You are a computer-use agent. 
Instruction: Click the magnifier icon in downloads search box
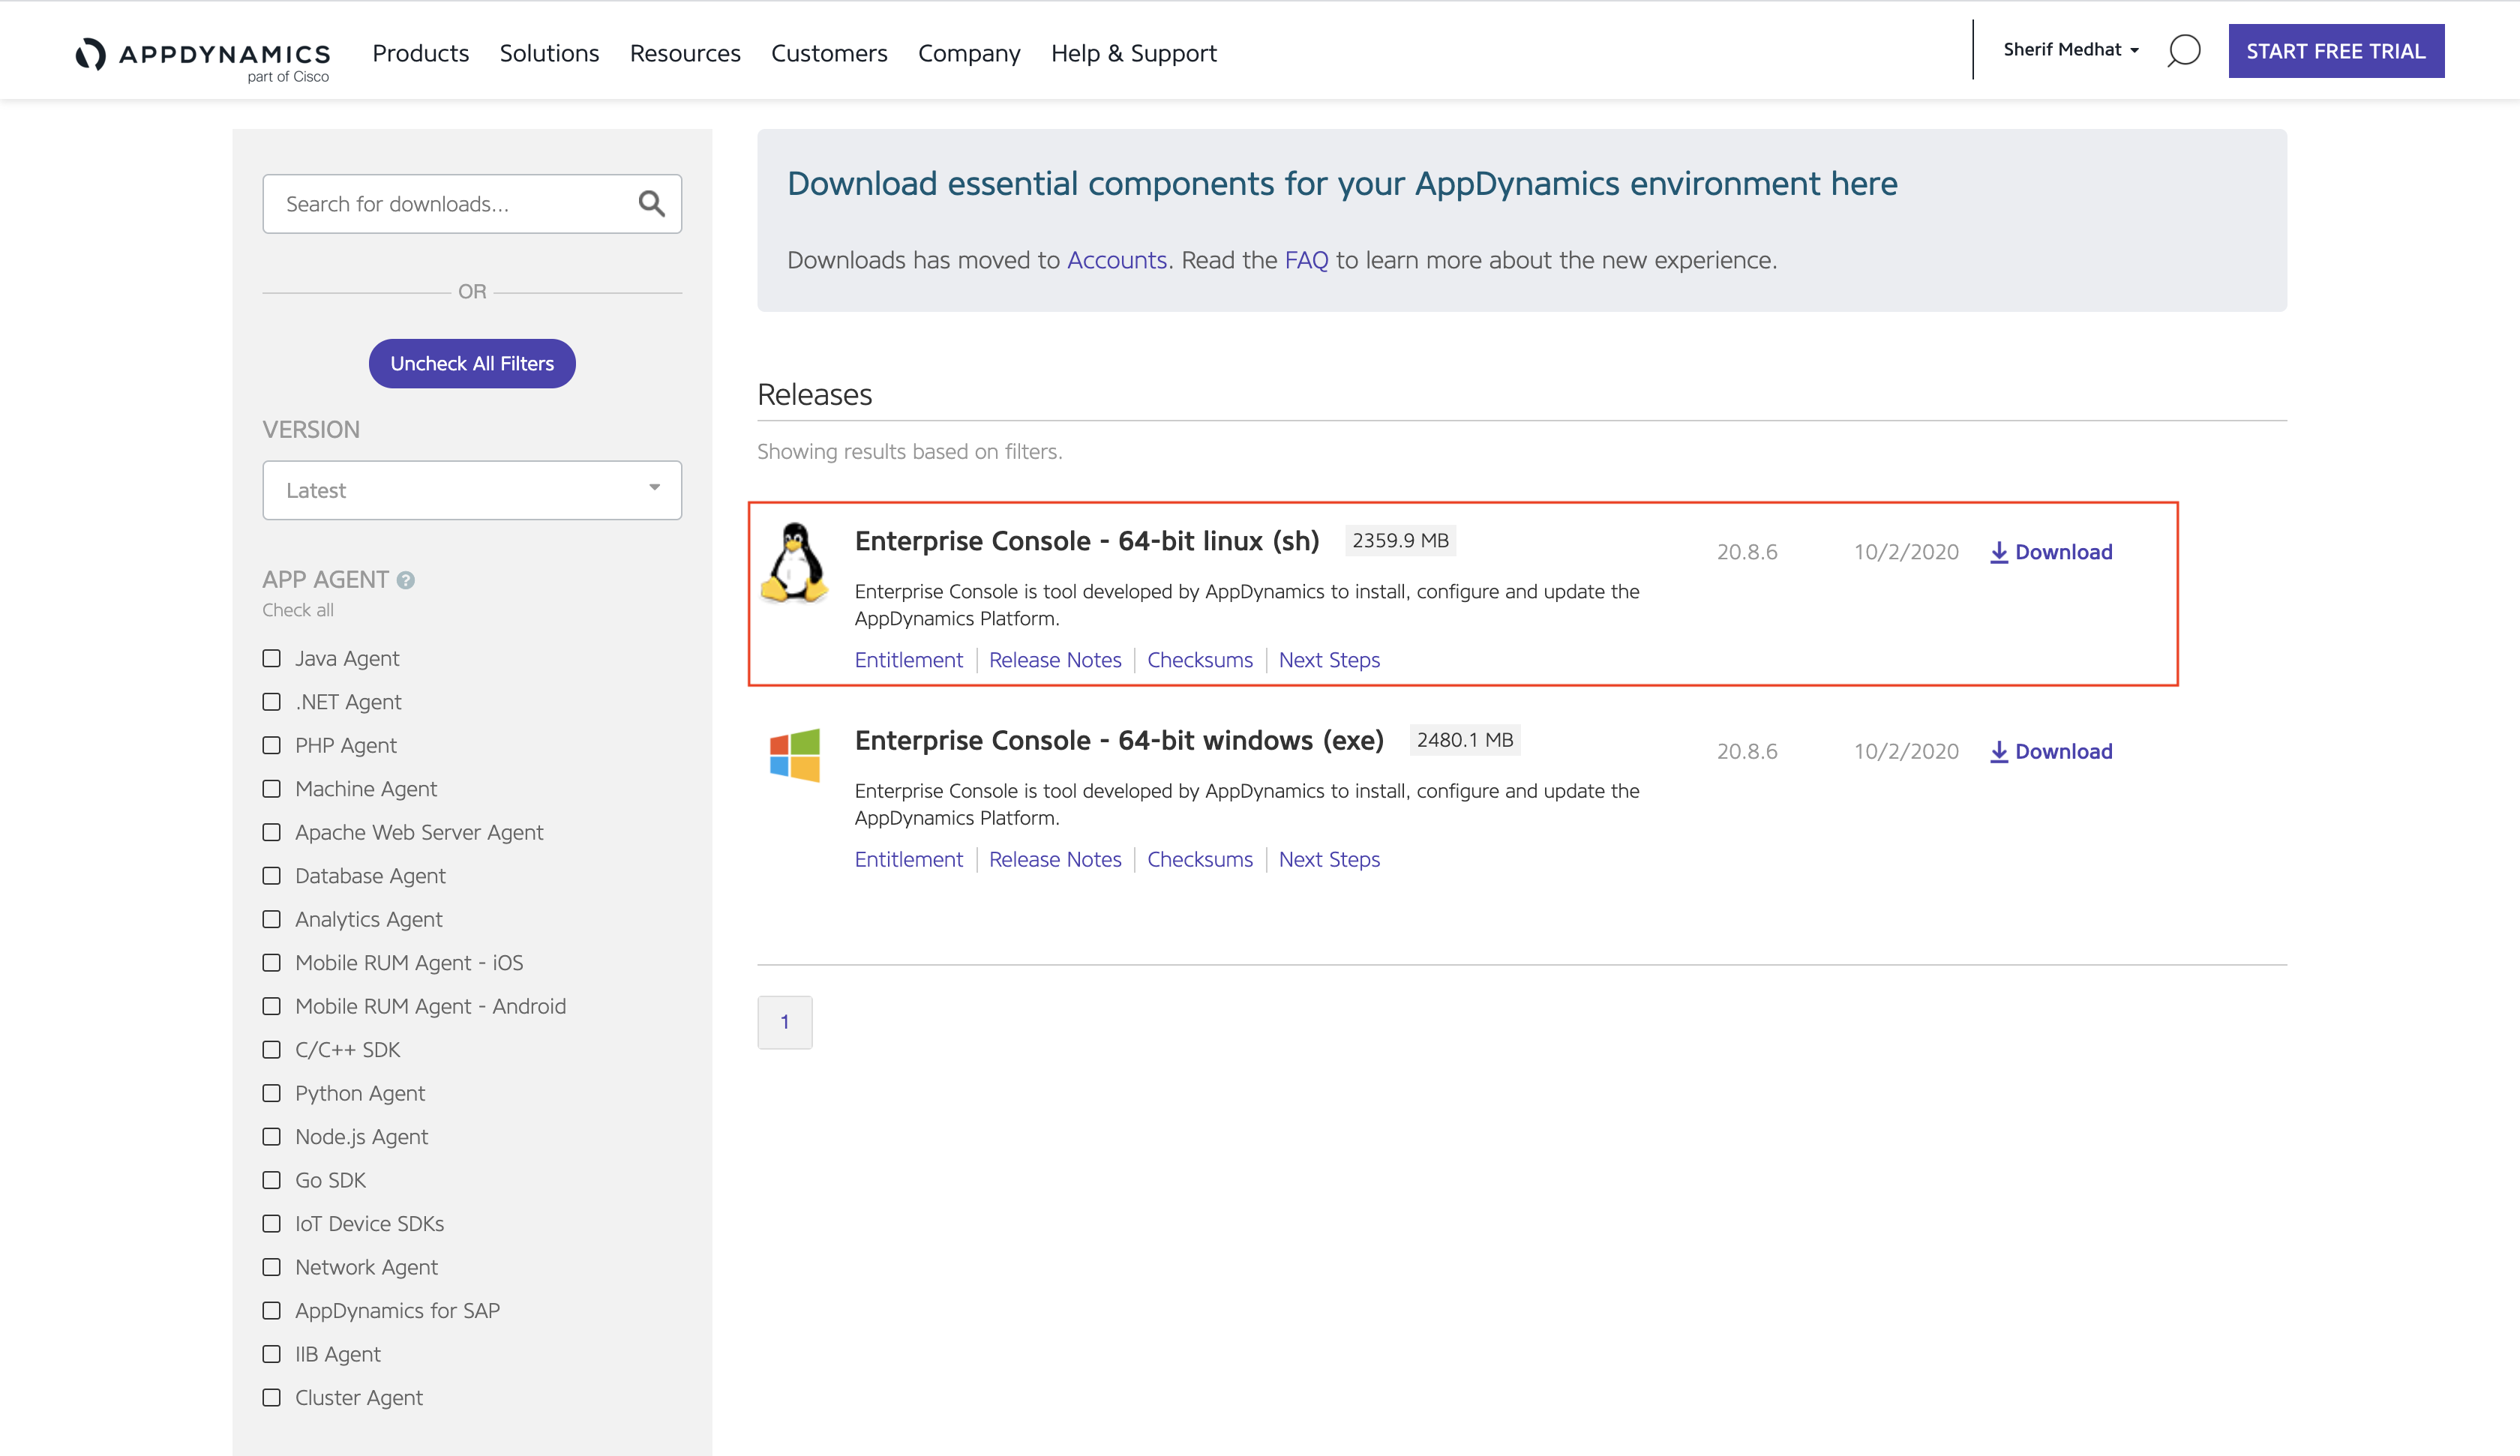[x=651, y=204]
